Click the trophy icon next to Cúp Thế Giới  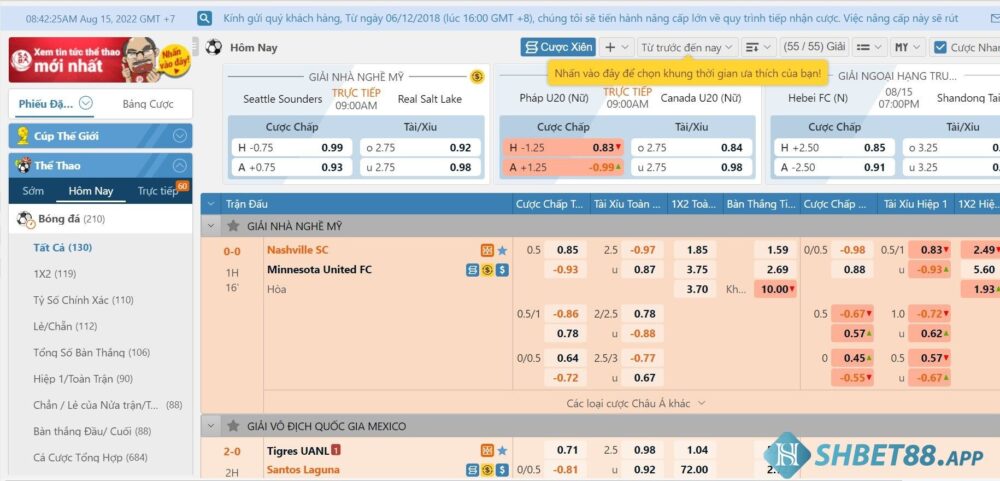23,136
